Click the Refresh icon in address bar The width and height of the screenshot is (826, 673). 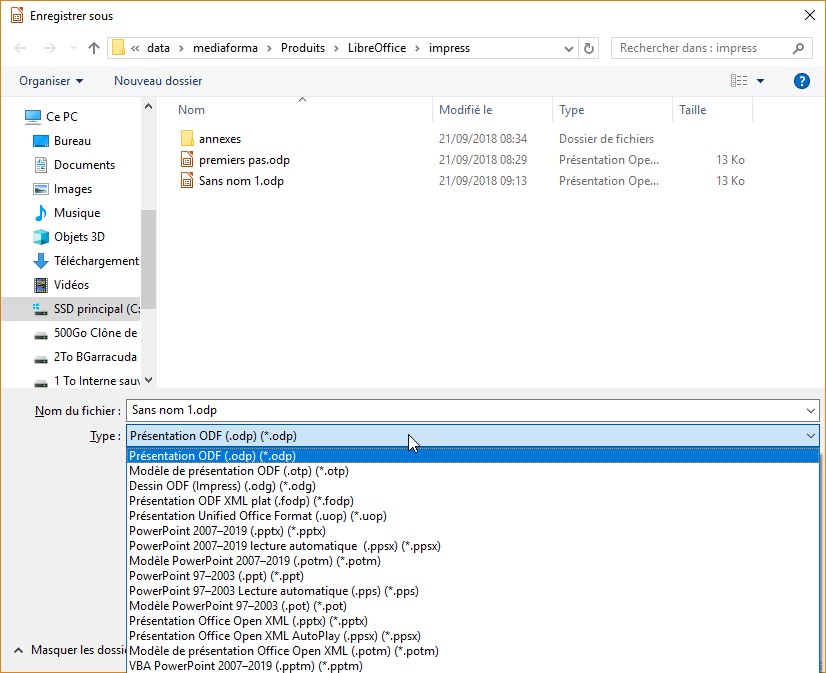pyautogui.click(x=589, y=48)
